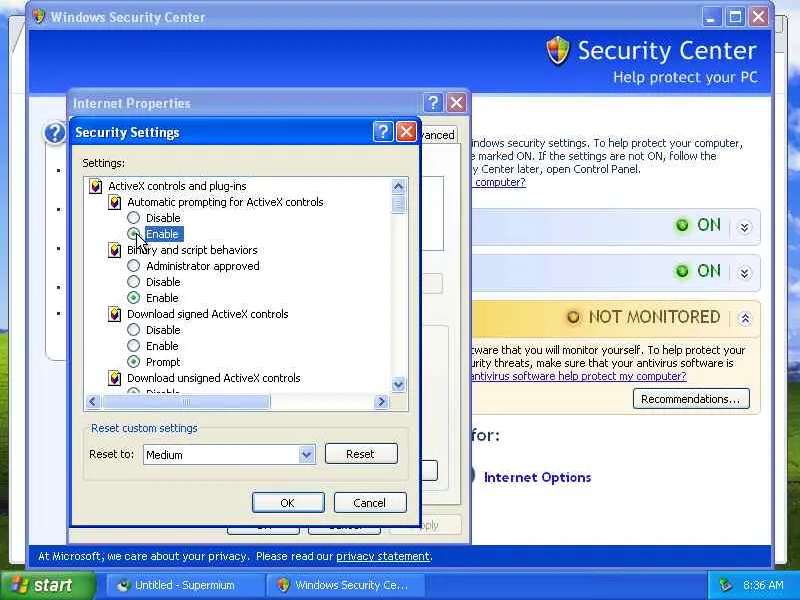800x600 pixels.
Task: Select Disable under Automatic prompting for ActiveX
Action: pyautogui.click(x=134, y=218)
